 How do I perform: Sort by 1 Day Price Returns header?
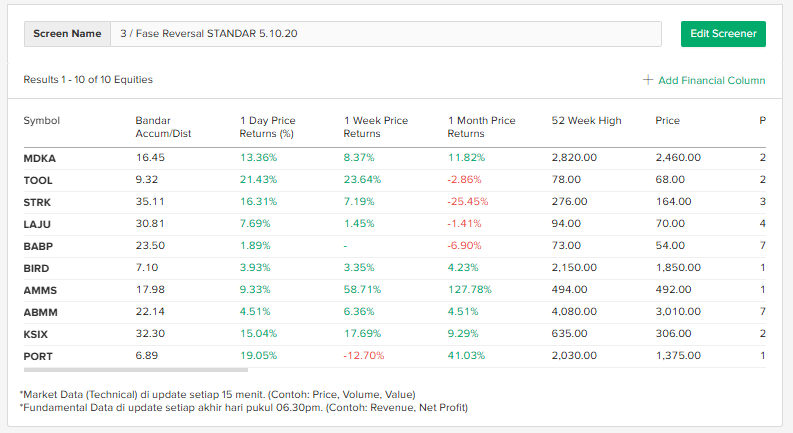[x=268, y=127]
